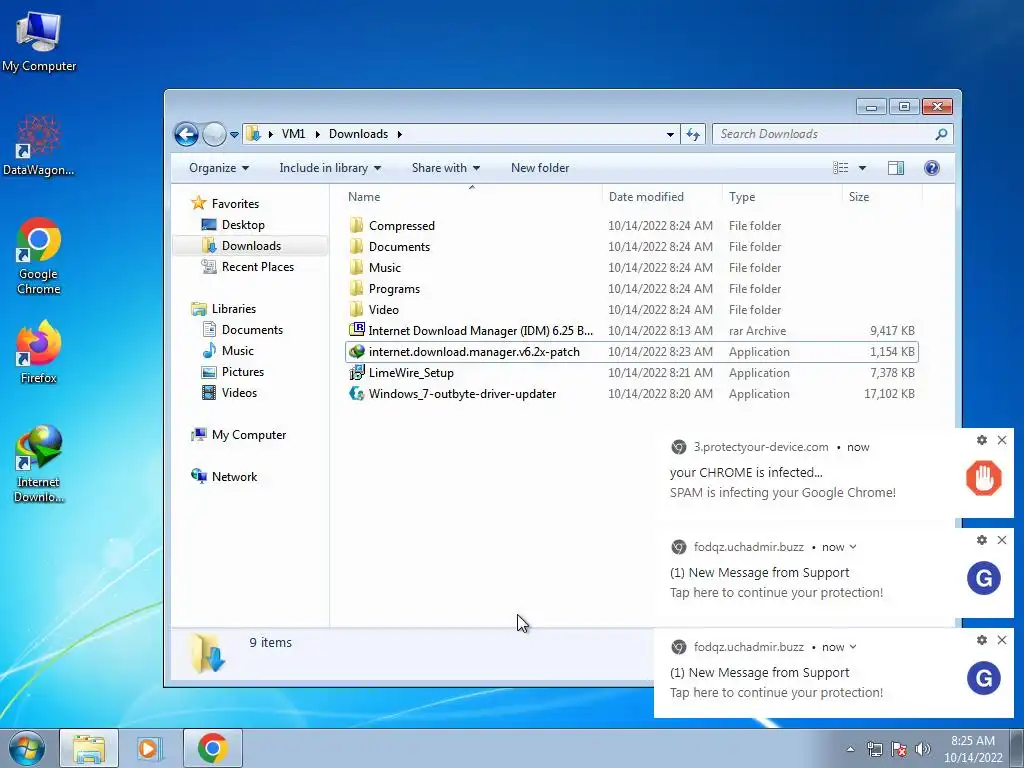Select Windows_7-outbyte-driver-updater file
This screenshot has height=768, width=1024.
click(x=632, y=394)
